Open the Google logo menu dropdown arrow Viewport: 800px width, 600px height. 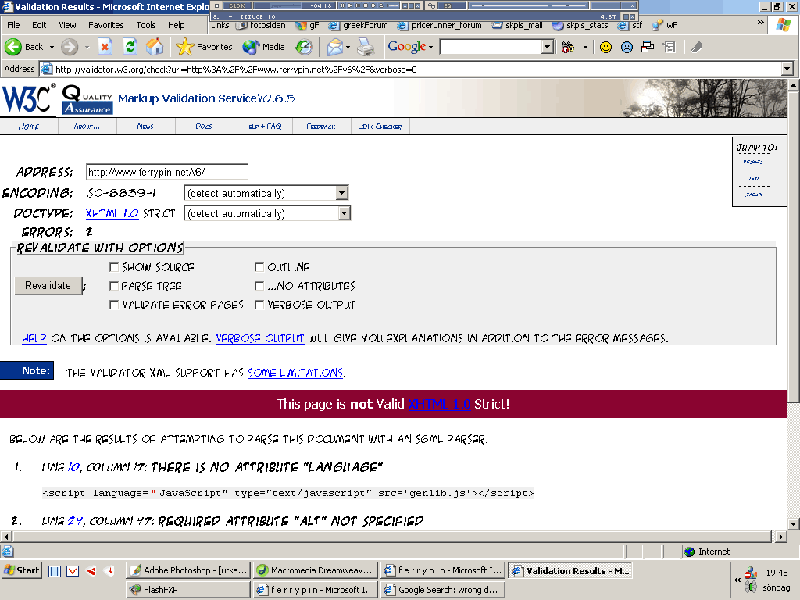pyautogui.click(x=431, y=47)
